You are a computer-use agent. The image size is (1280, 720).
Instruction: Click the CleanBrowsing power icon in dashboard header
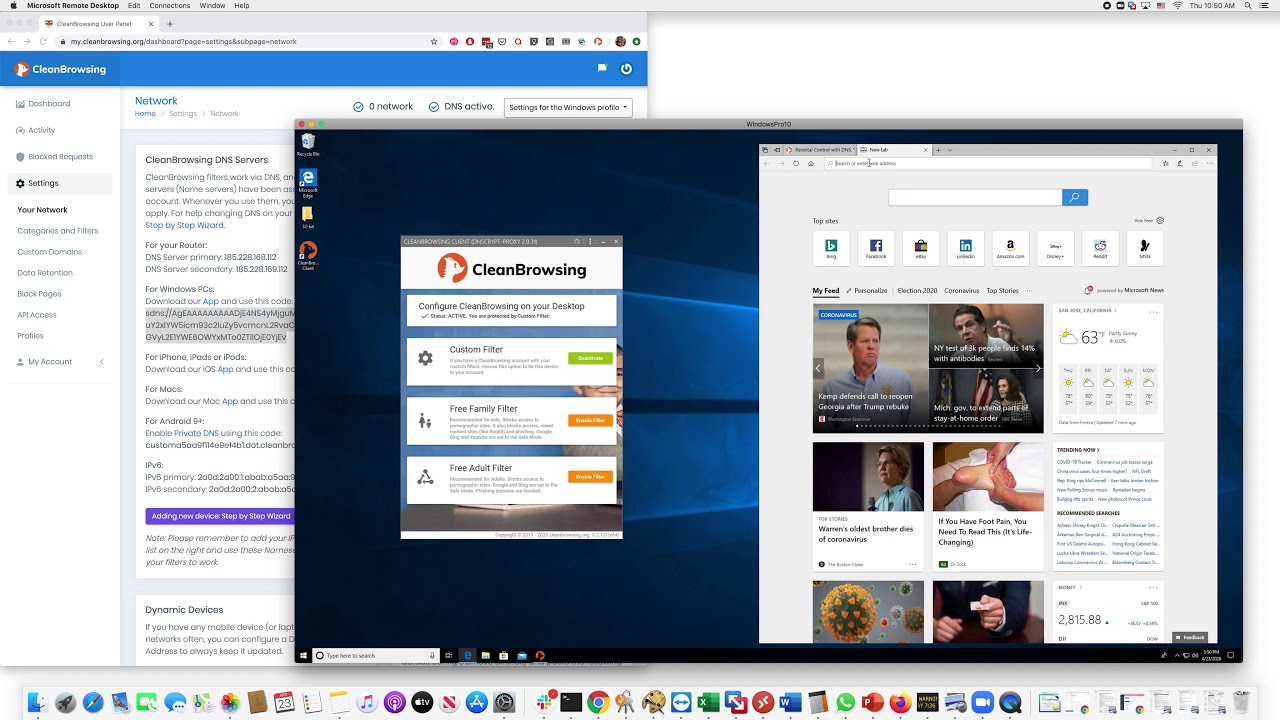[626, 69]
